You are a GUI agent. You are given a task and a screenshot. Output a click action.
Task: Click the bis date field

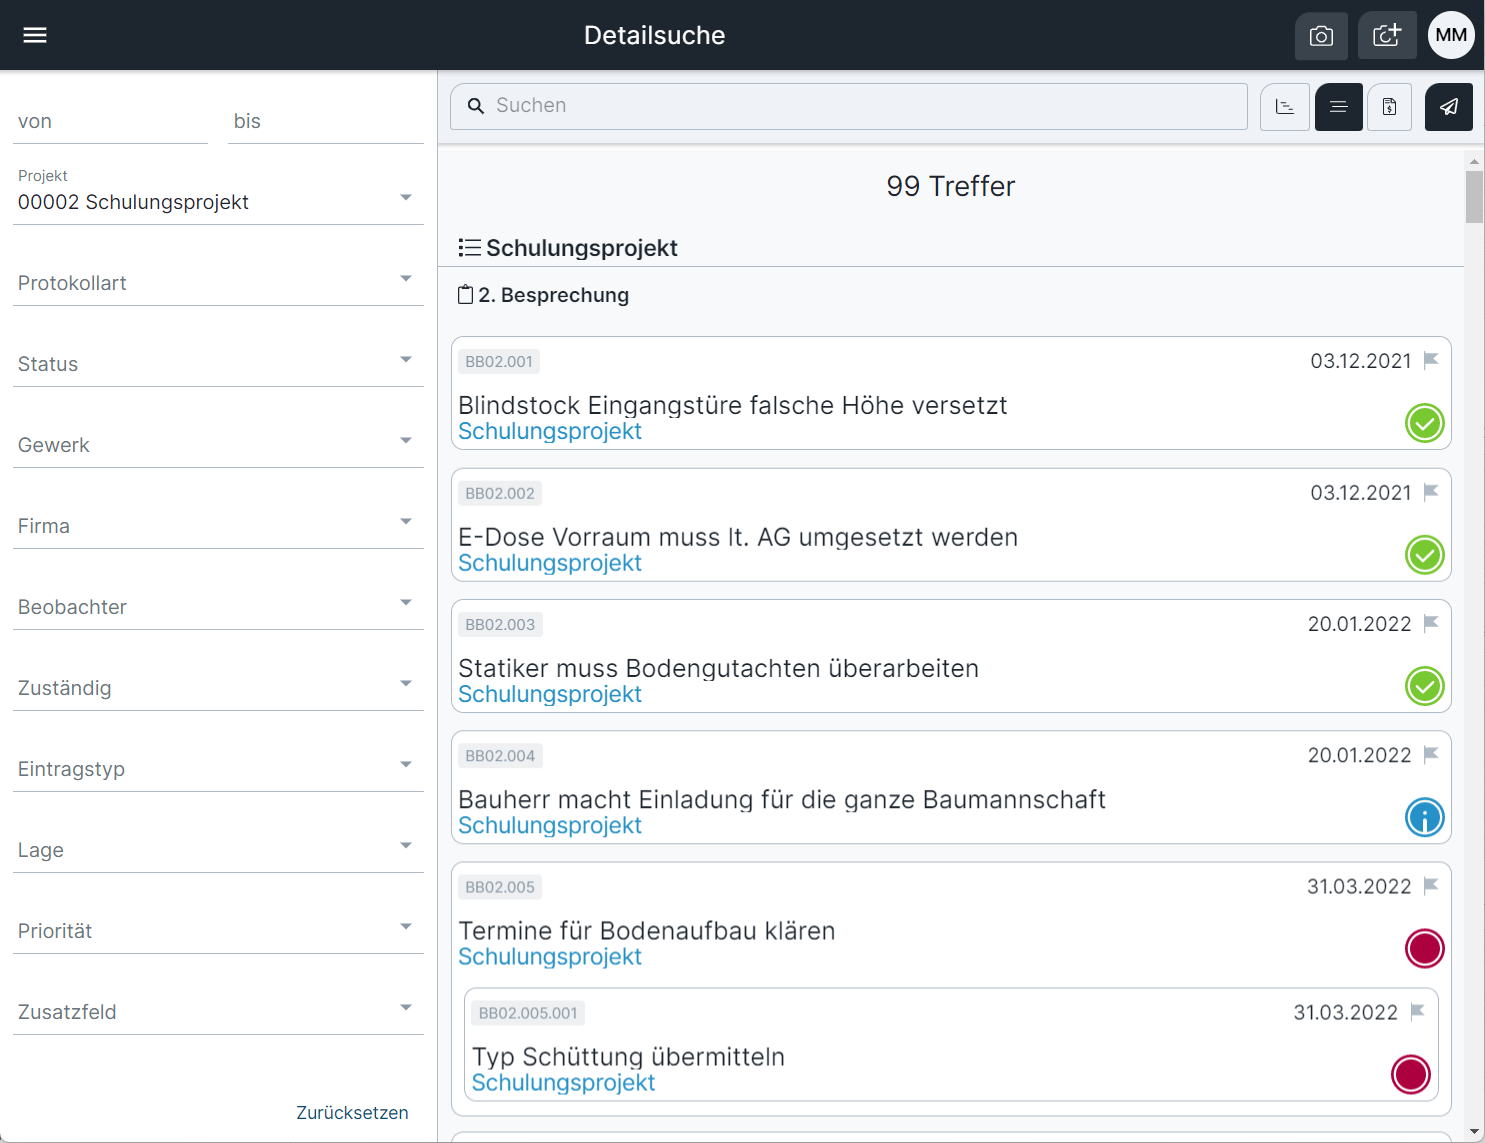326,121
